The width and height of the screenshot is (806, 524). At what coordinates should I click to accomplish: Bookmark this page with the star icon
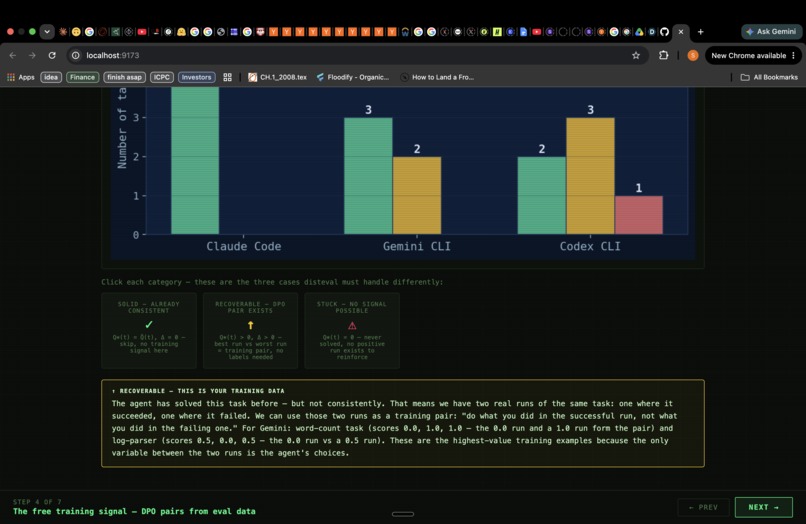point(636,55)
